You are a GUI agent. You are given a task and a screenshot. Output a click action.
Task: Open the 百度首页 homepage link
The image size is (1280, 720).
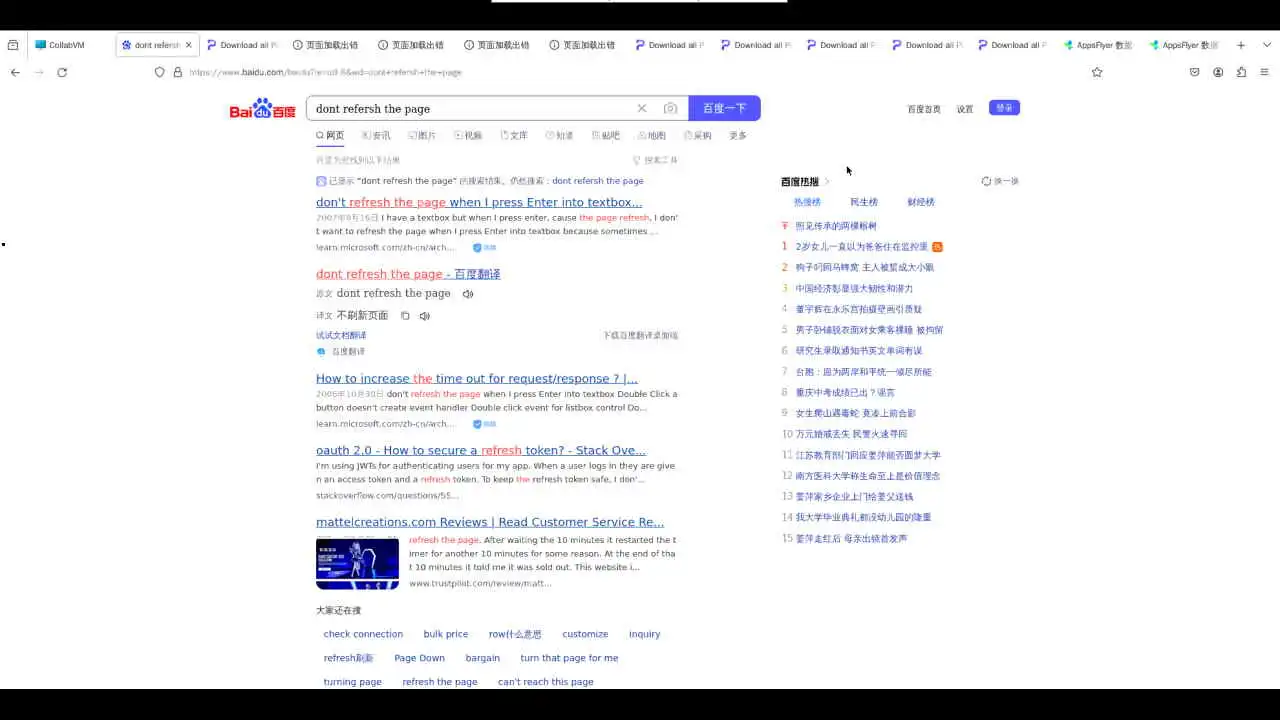tap(924, 109)
